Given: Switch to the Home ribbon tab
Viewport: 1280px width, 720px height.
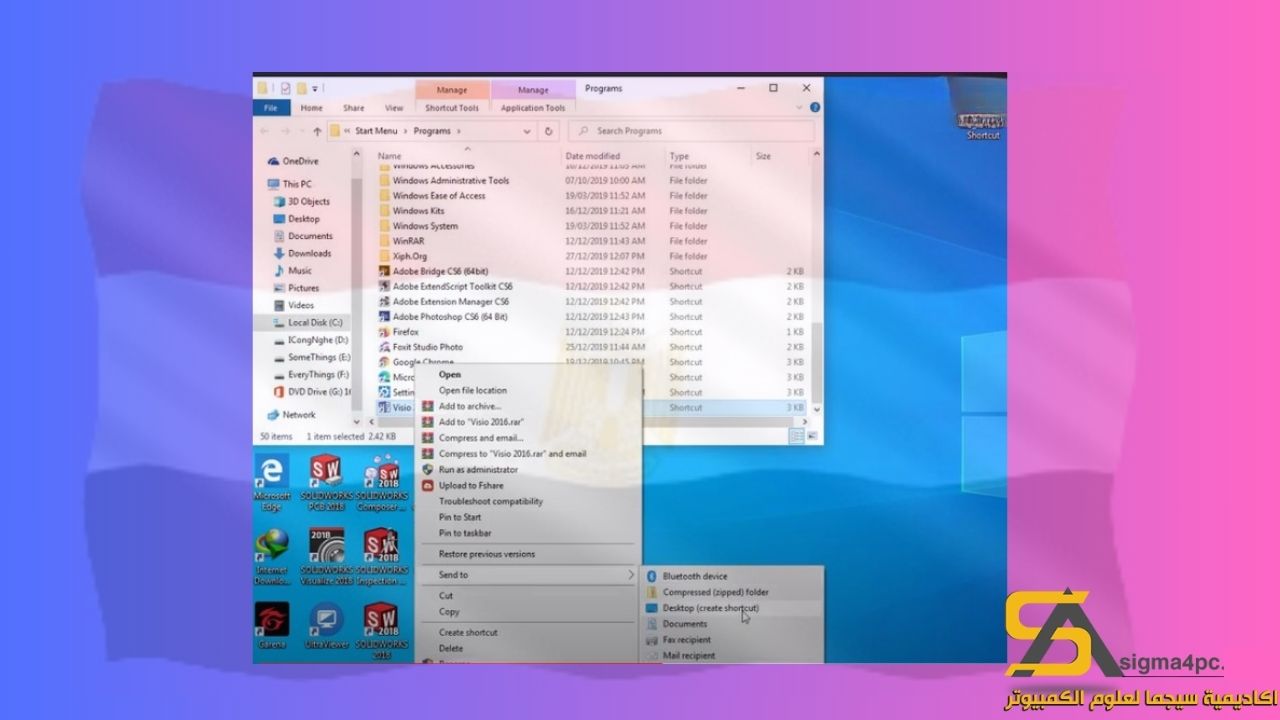Looking at the screenshot, I should click(312, 108).
